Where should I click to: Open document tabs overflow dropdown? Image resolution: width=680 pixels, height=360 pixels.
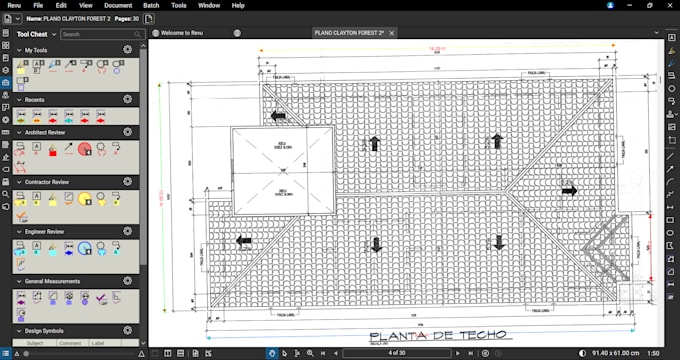[656, 33]
